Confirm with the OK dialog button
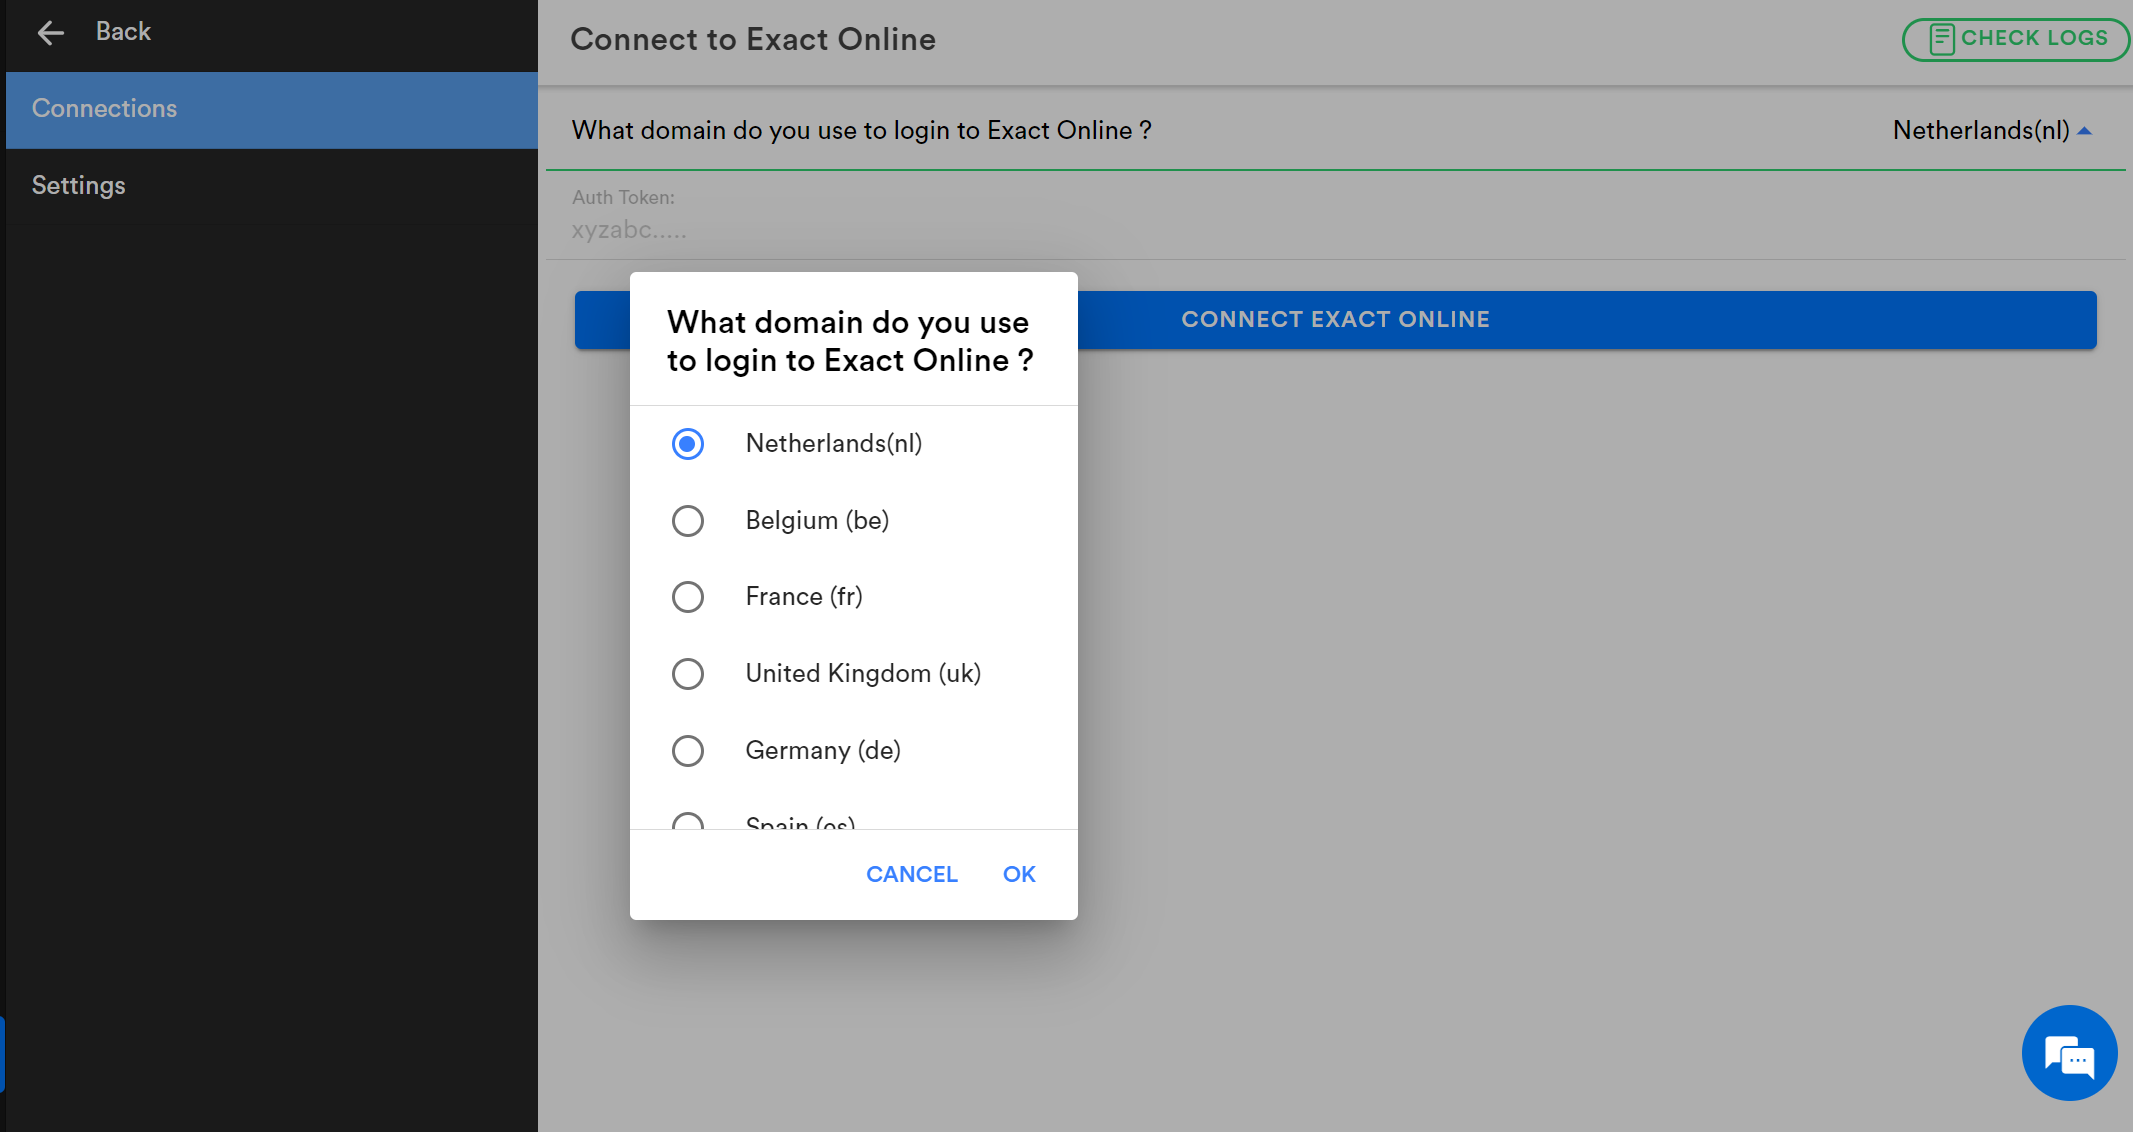The height and width of the screenshot is (1132, 2133). pos(1019,875)
